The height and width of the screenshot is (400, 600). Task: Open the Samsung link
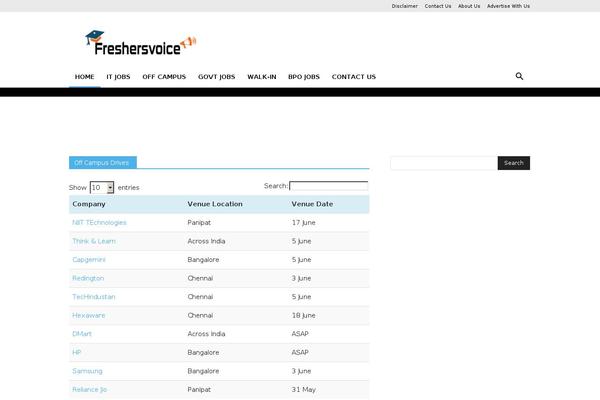pyautogui.click(x=87, y=371)
